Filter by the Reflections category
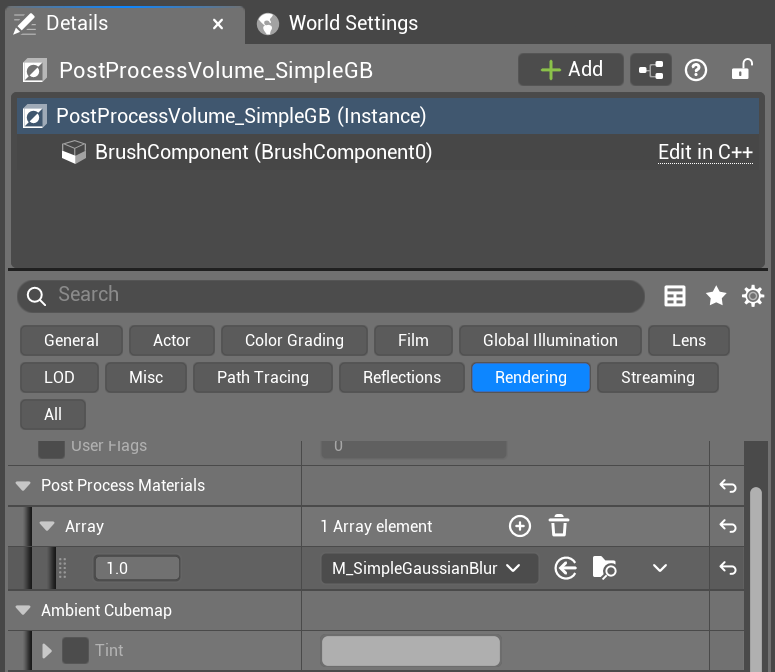 click(402, 378)
